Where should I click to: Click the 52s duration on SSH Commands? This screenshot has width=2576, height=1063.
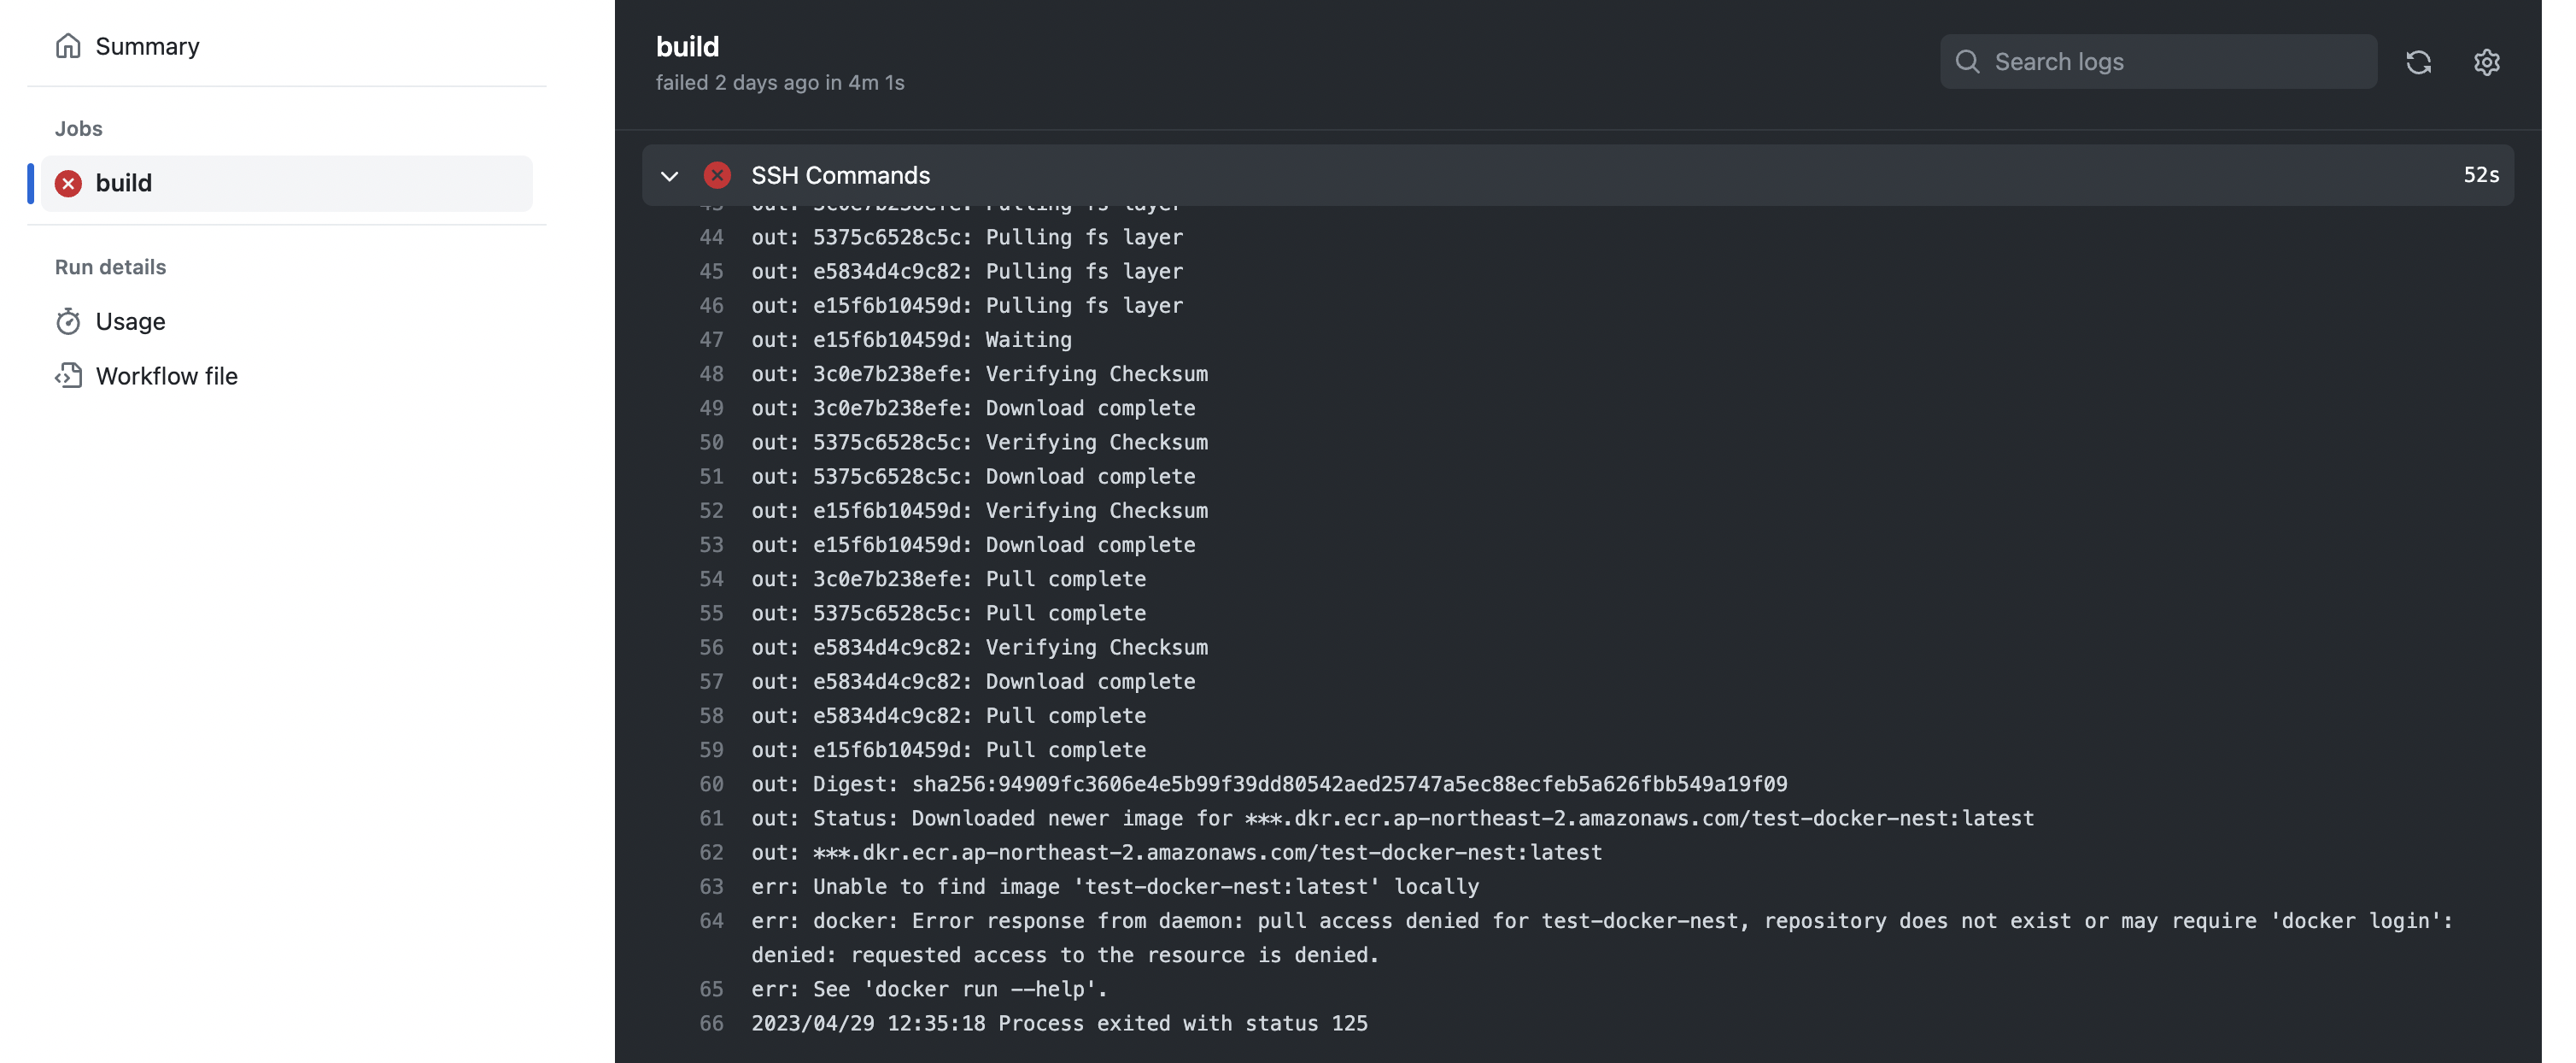tap(2480, 175)
